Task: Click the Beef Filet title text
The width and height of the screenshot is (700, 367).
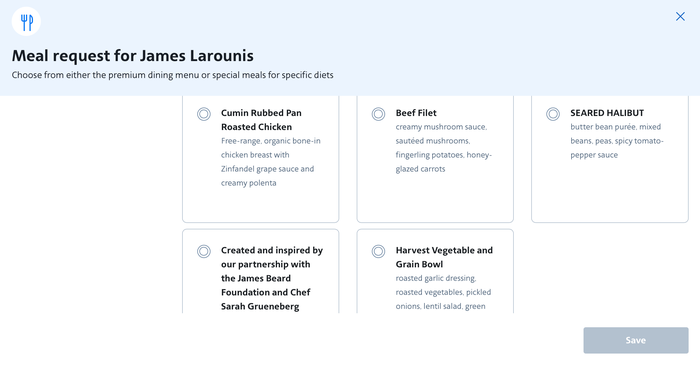Action: click(x=416, y=113)
